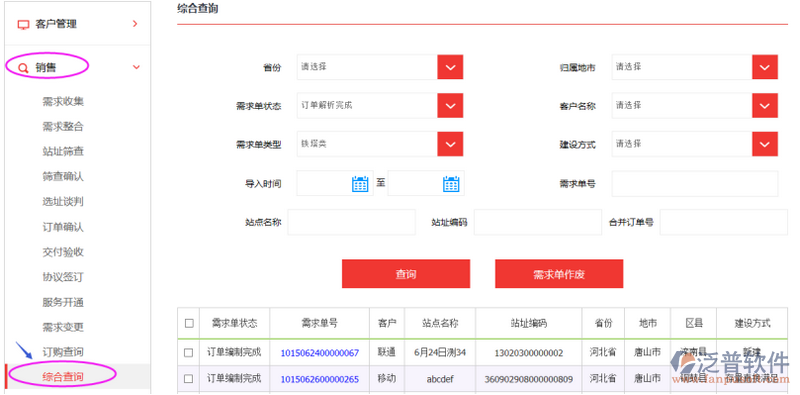The height and width of the screenshot is (395, 800).
Task: Collapse the 销售 section chevron
Action: click(x=136, y=67)
